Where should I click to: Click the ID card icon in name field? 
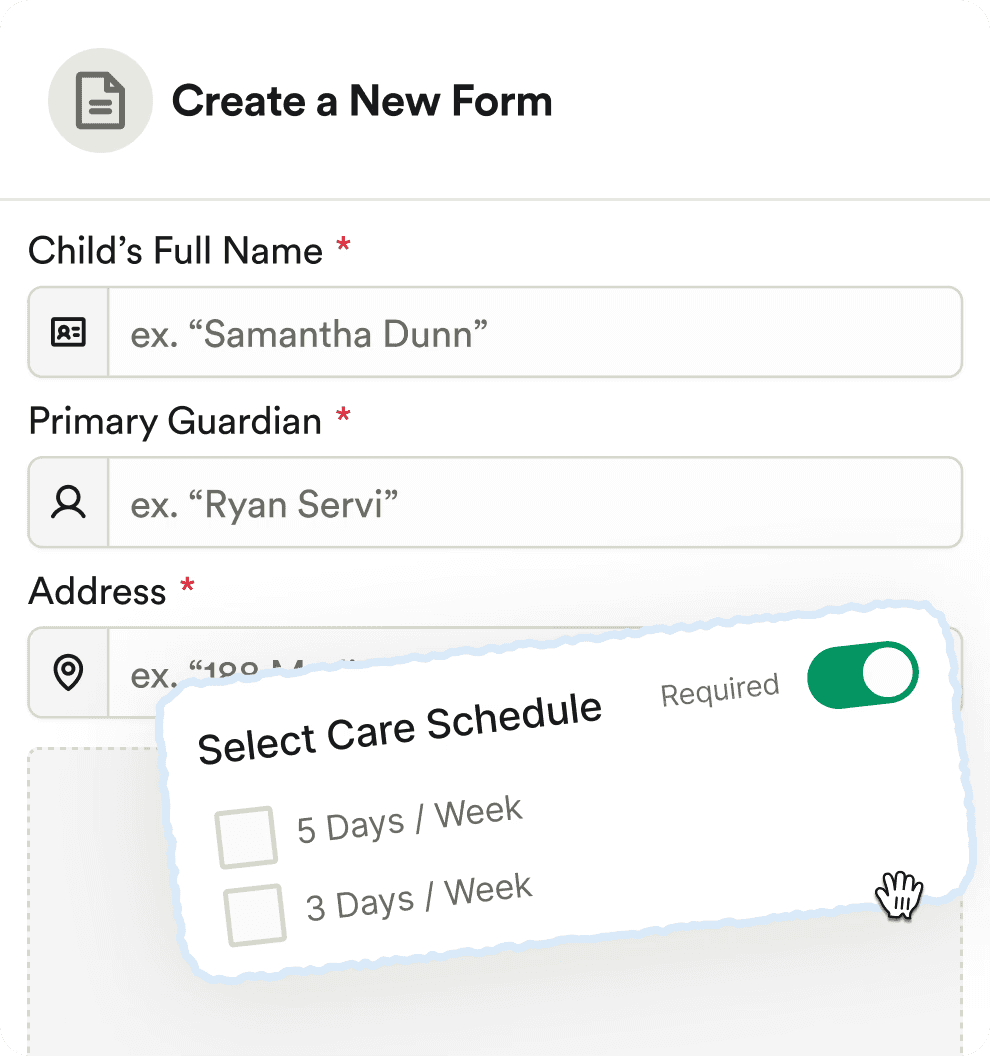point(68,333)
